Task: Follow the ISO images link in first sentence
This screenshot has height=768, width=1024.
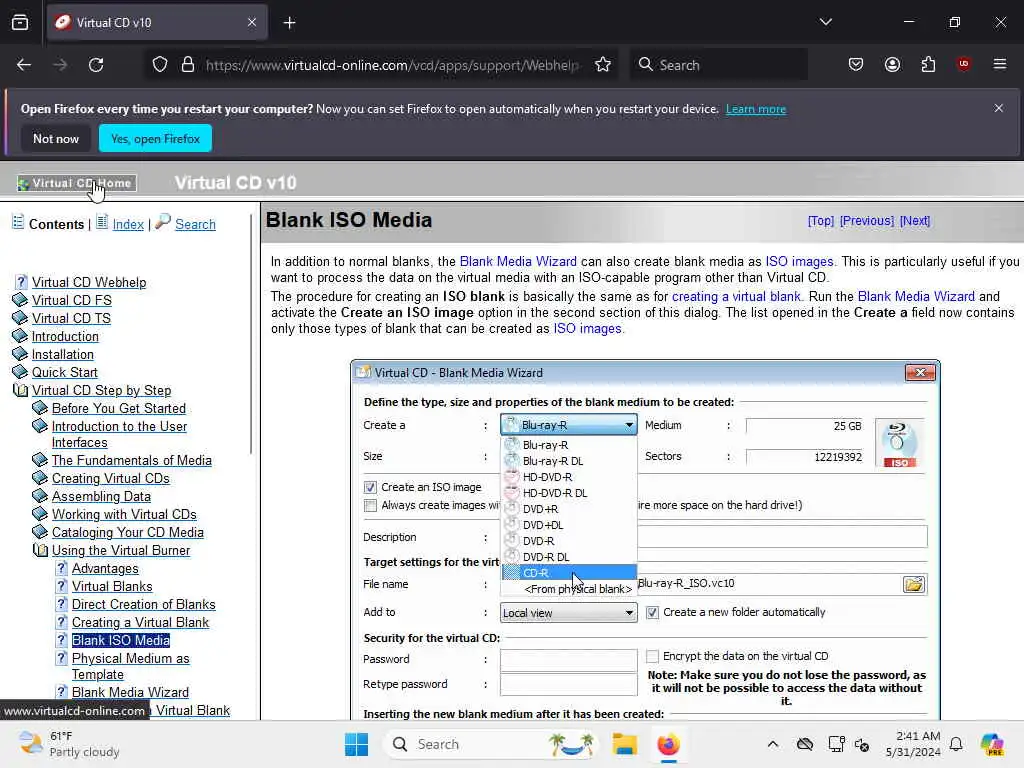Action: pyautogui.click(x=799, y=261)
